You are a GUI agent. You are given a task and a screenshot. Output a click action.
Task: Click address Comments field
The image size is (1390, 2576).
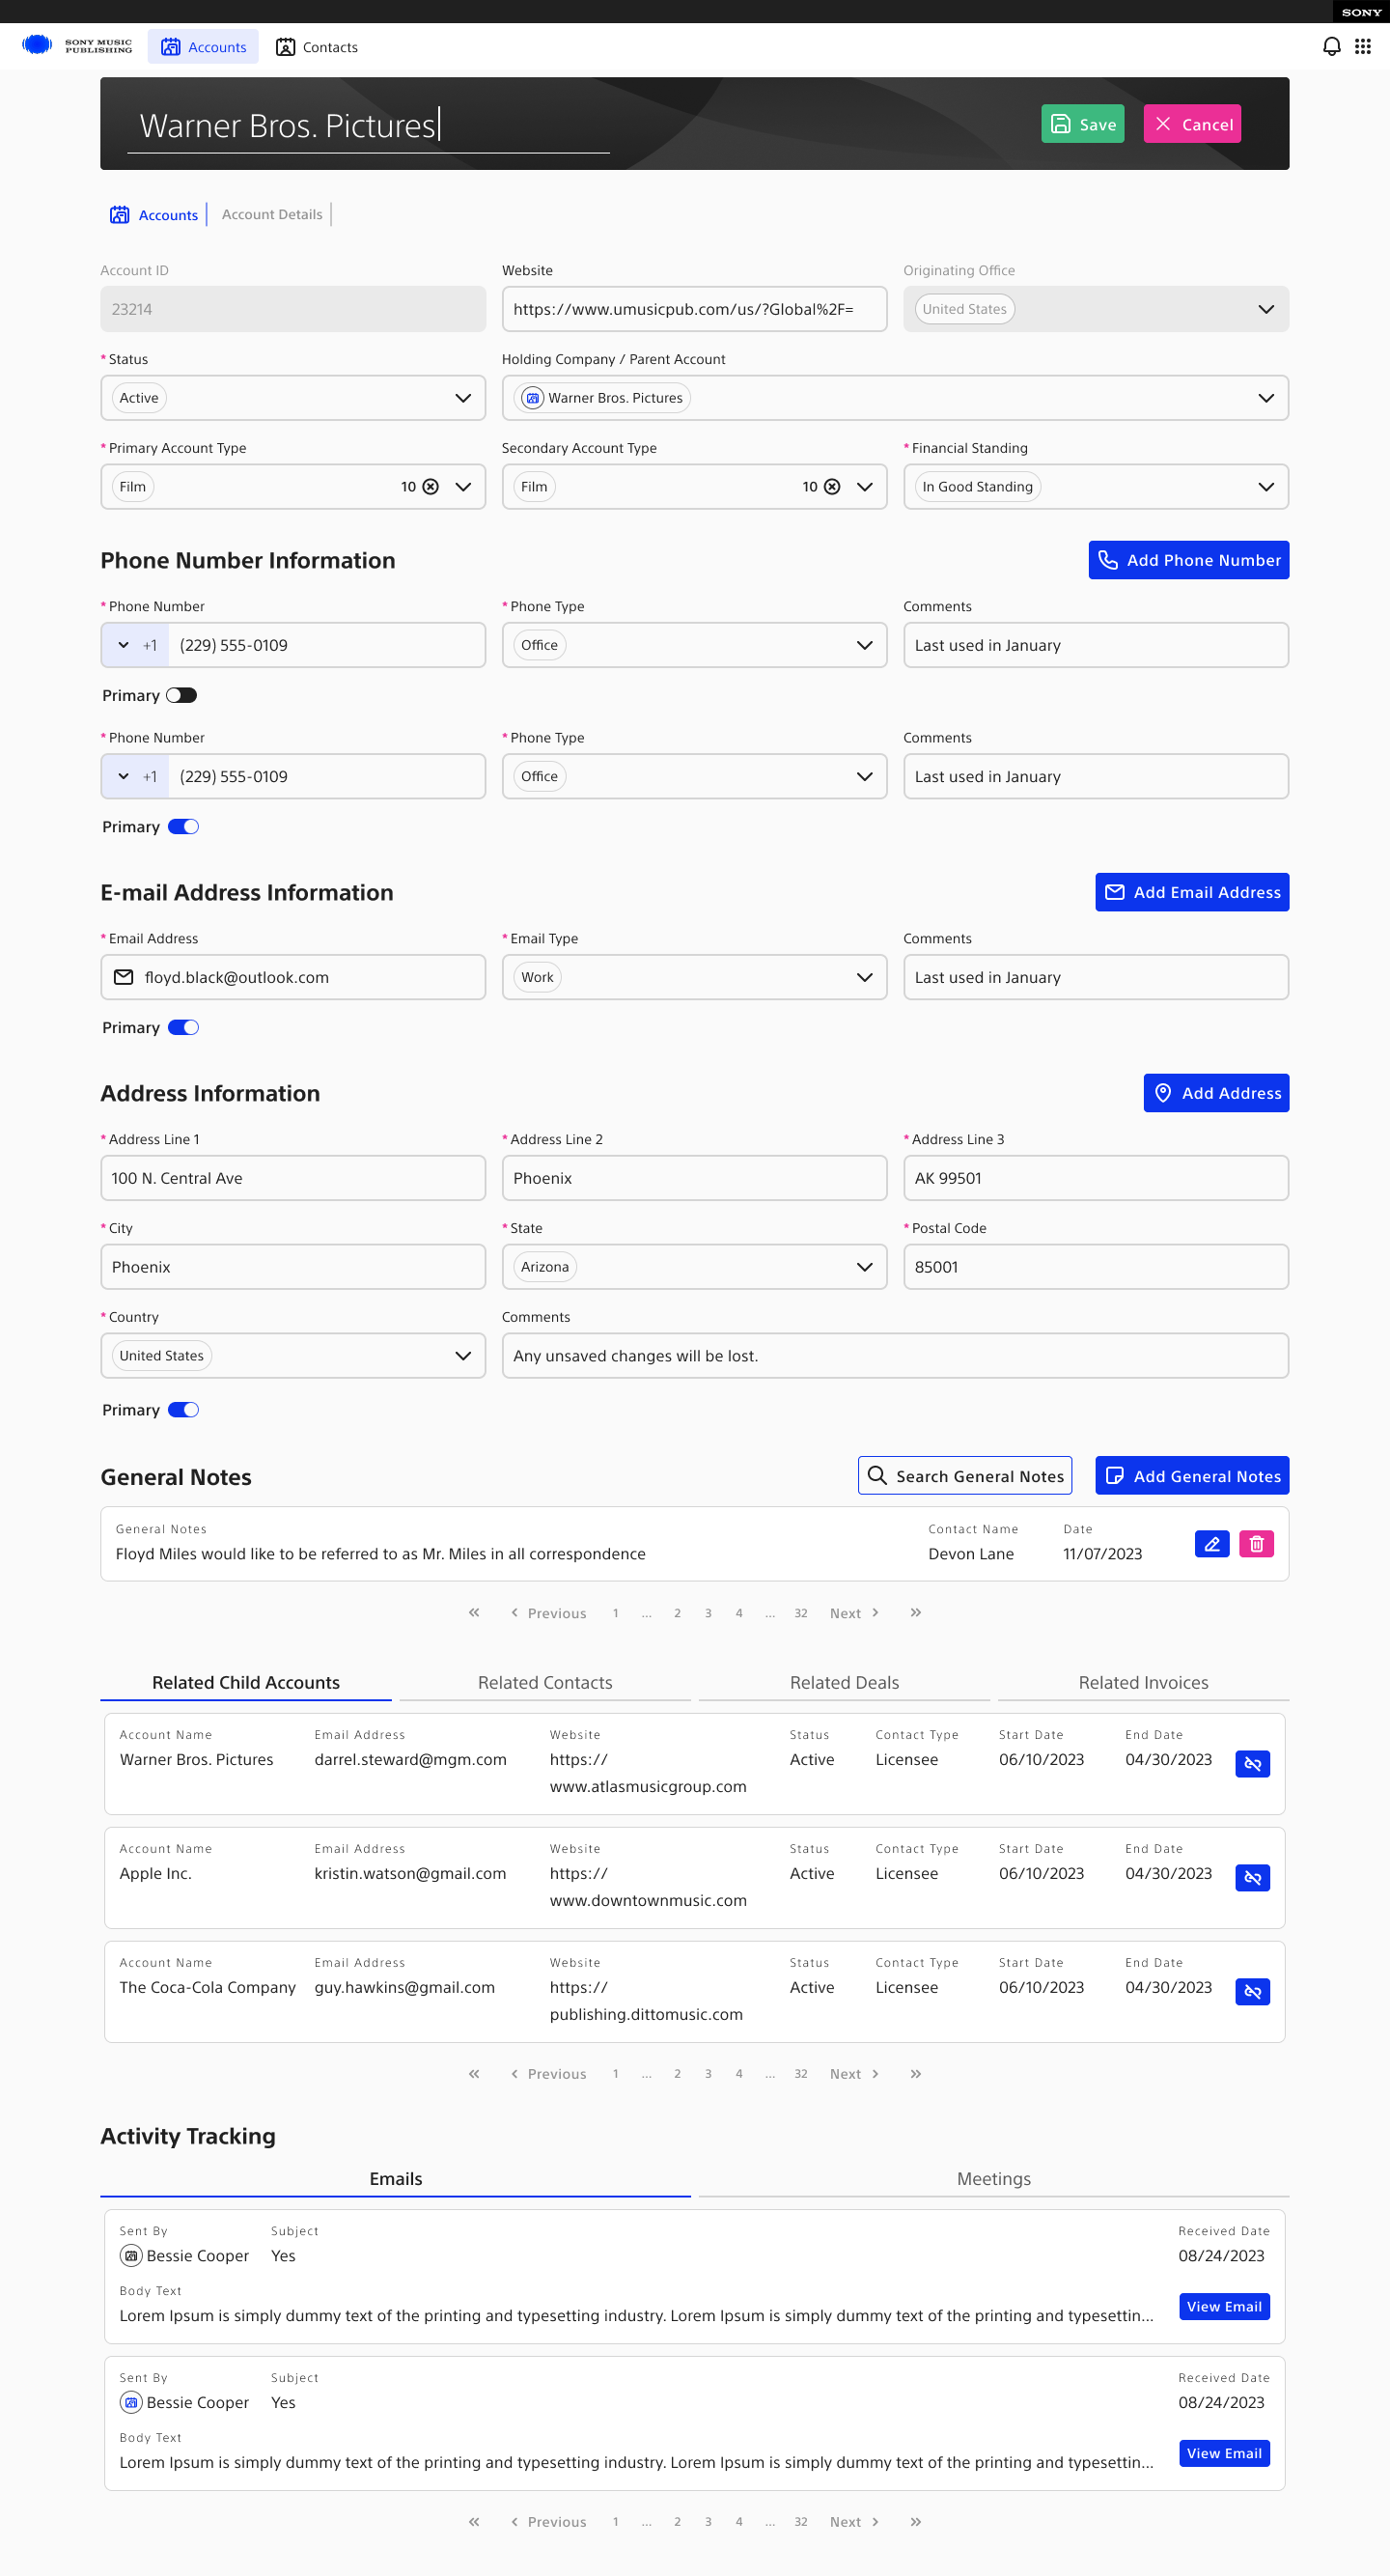coord(895,1356)
